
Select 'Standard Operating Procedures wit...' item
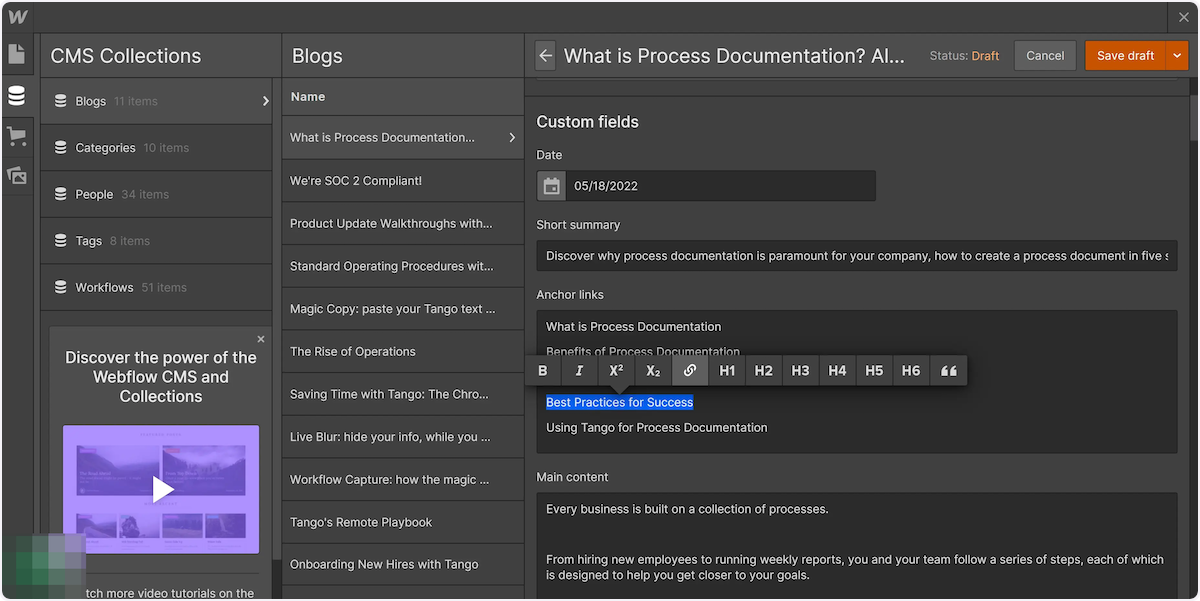pyautogui.click(x=403, y=266)
